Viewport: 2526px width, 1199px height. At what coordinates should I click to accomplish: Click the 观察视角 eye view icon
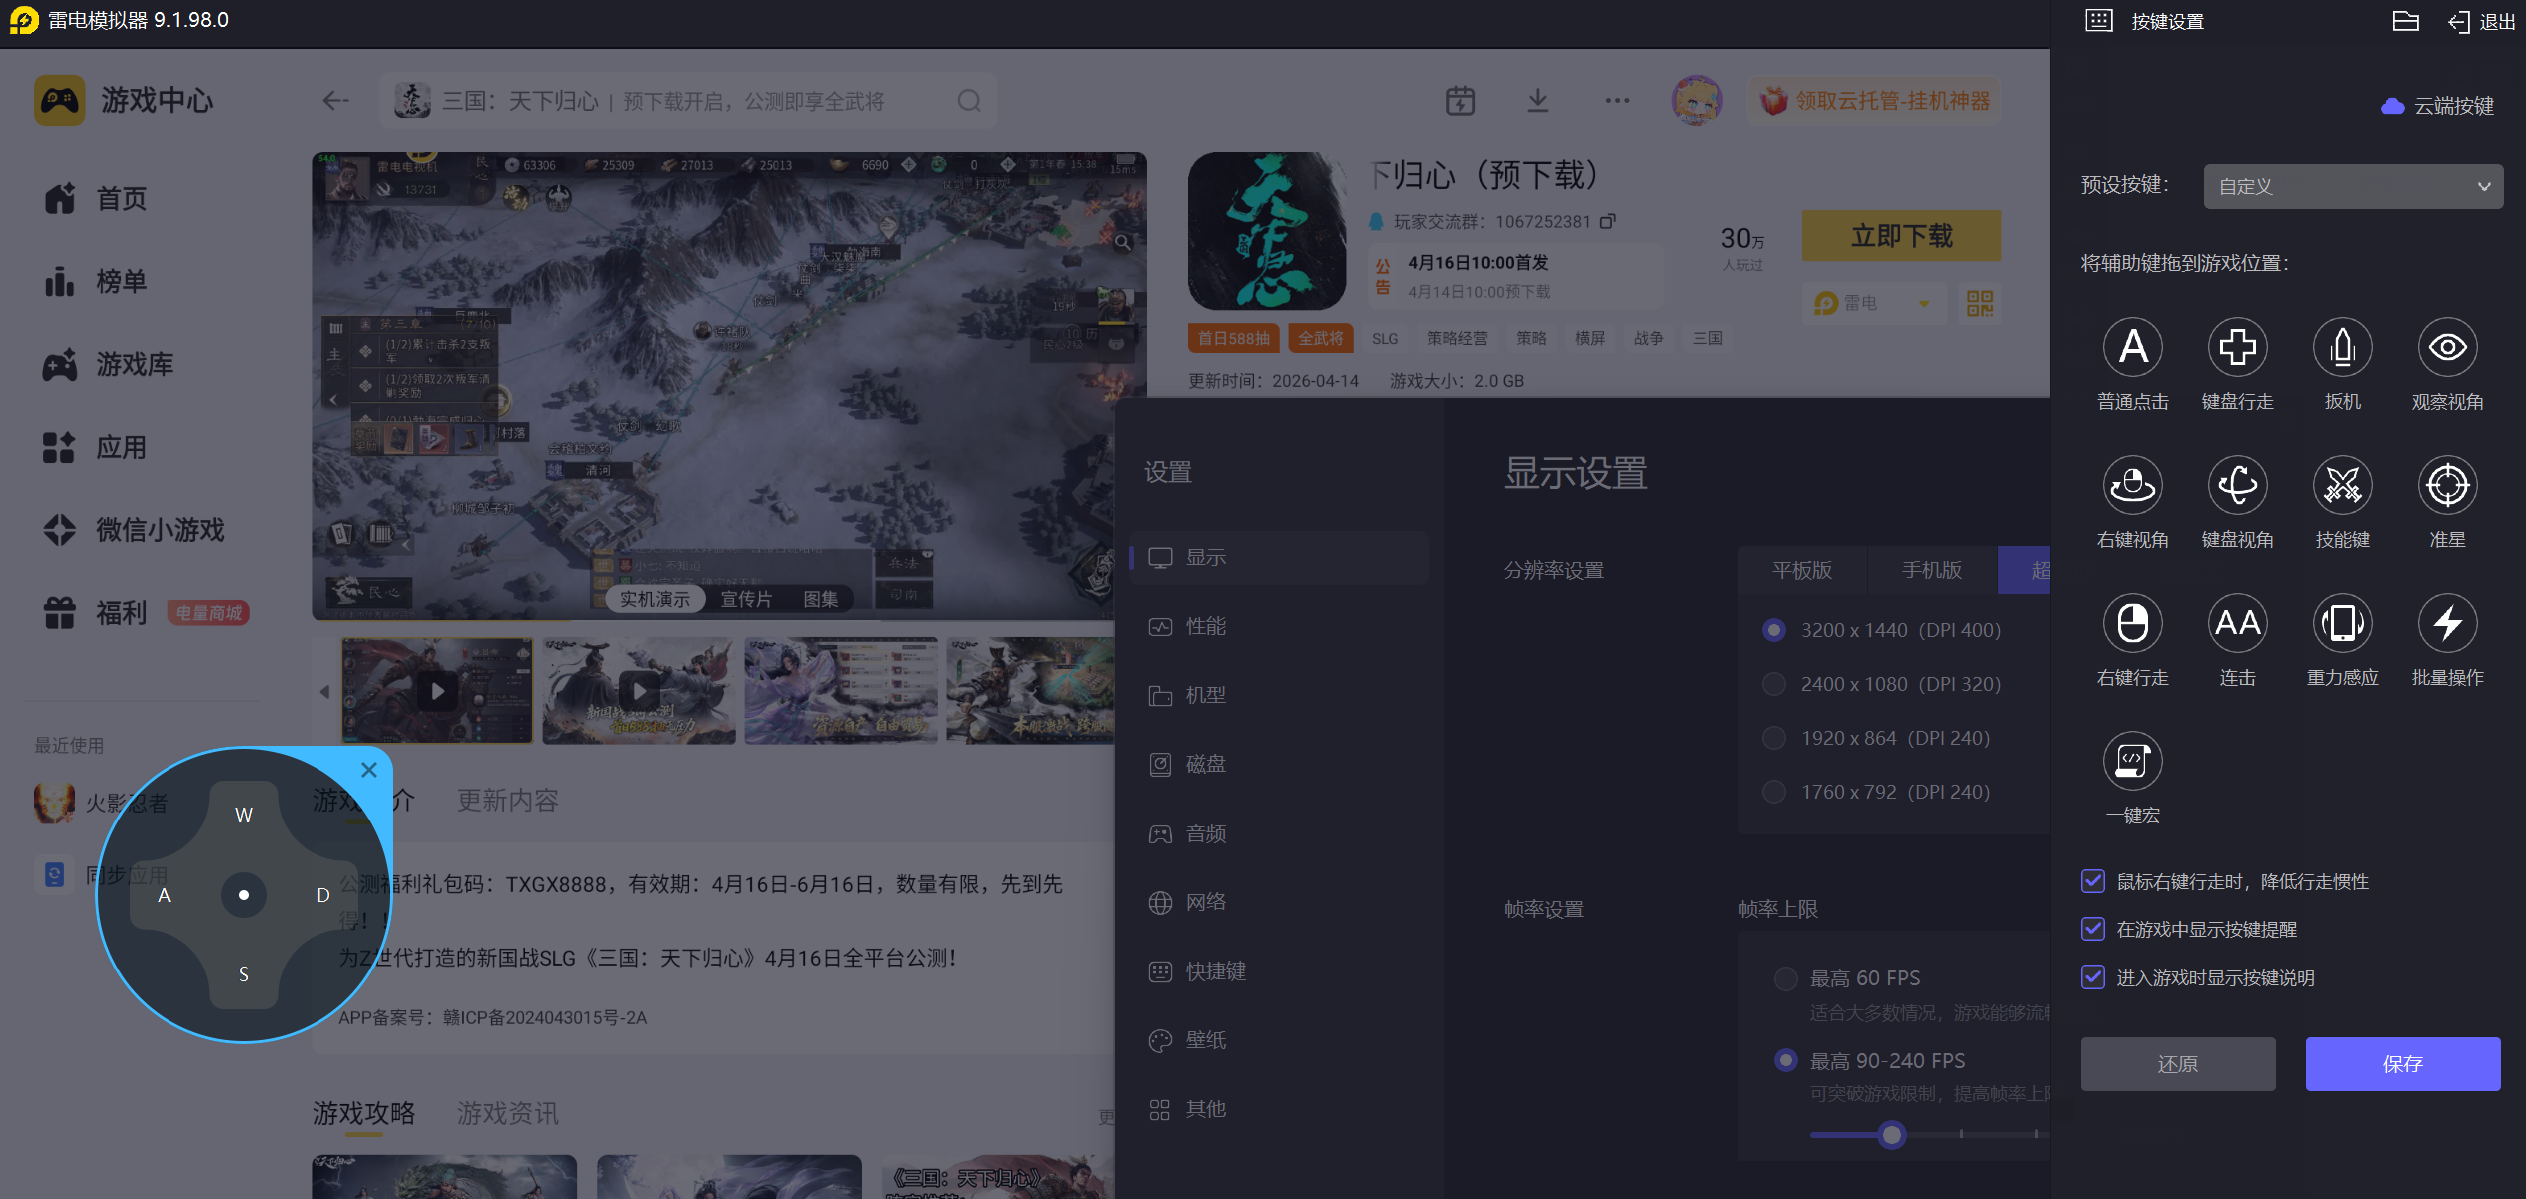tap(2447, 348)
